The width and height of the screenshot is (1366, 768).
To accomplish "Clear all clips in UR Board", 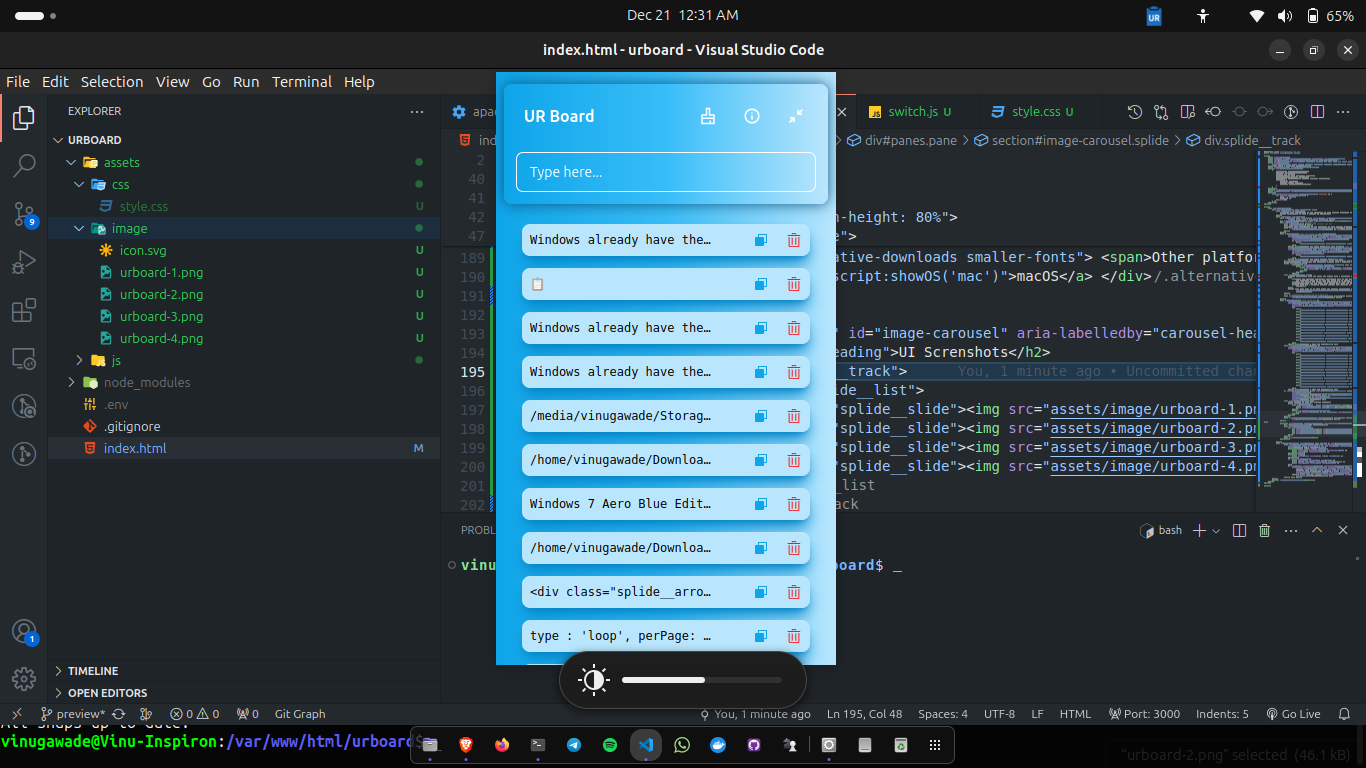I will pos(708,116).
